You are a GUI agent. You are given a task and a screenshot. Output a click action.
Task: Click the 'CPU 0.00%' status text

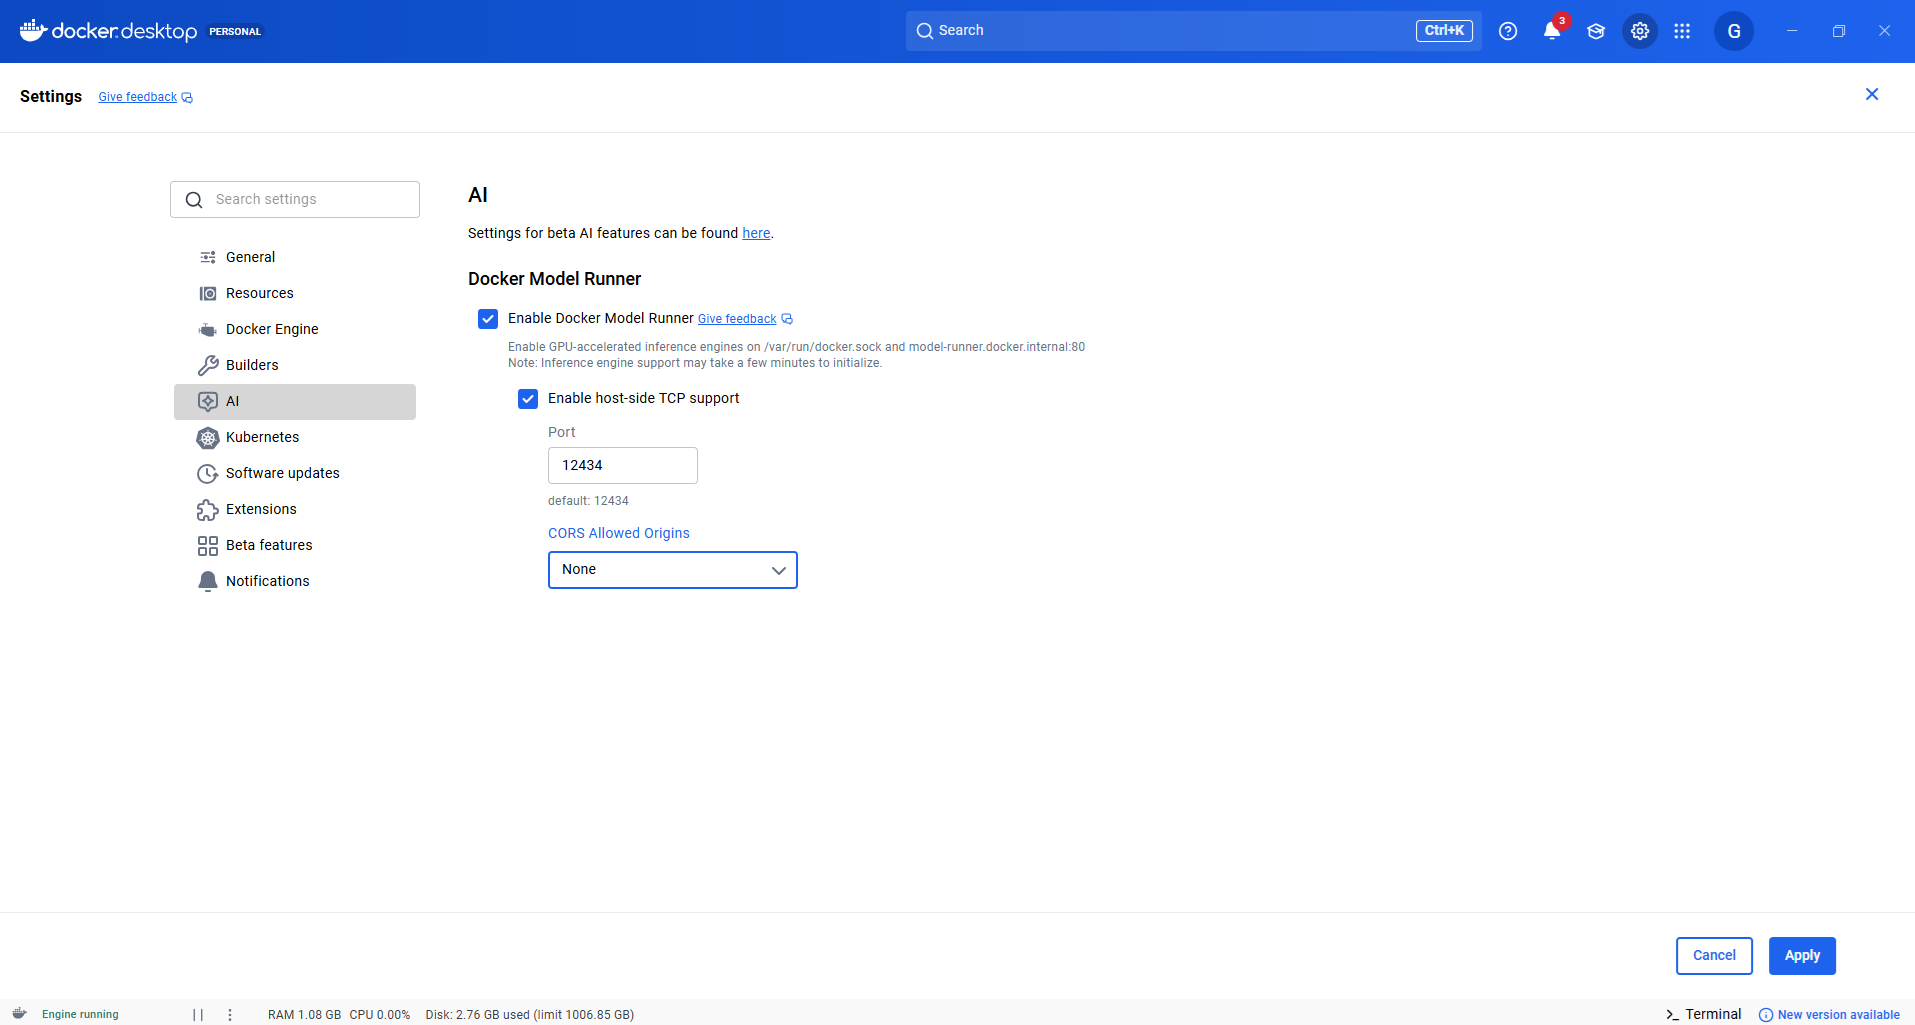380,1015
